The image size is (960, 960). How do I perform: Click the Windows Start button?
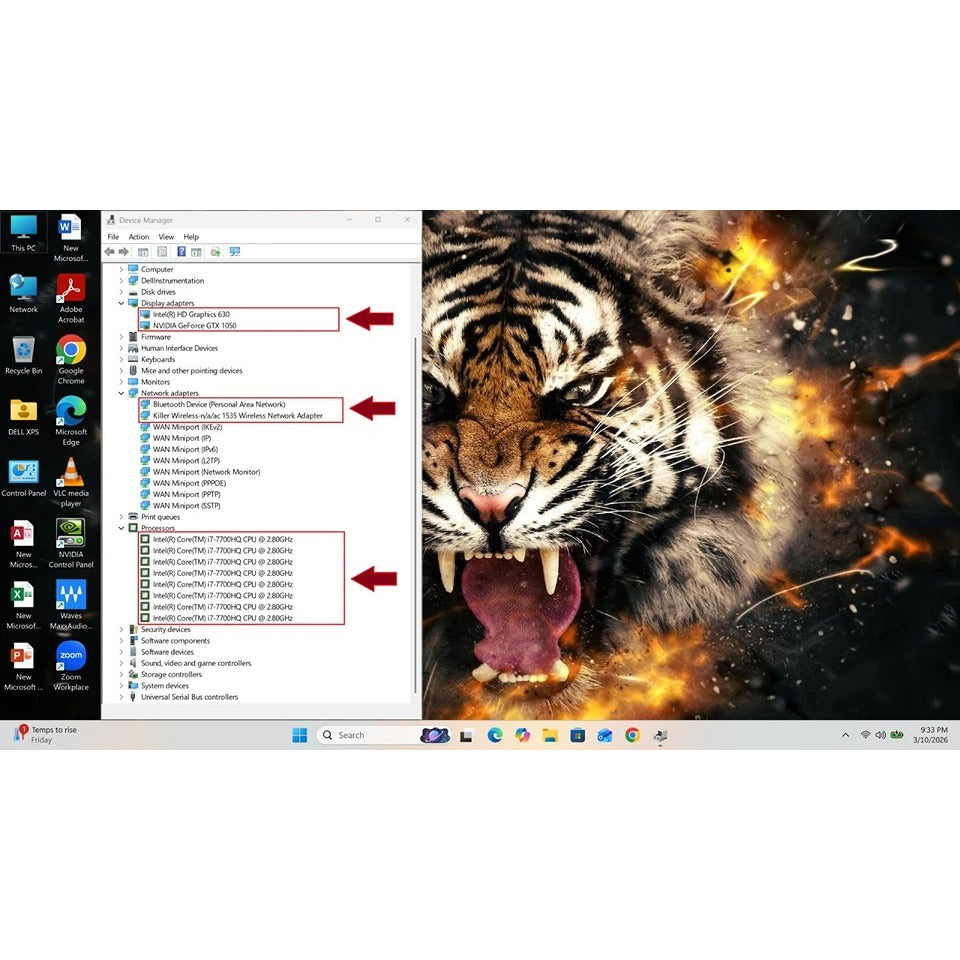tap(299, 735)
